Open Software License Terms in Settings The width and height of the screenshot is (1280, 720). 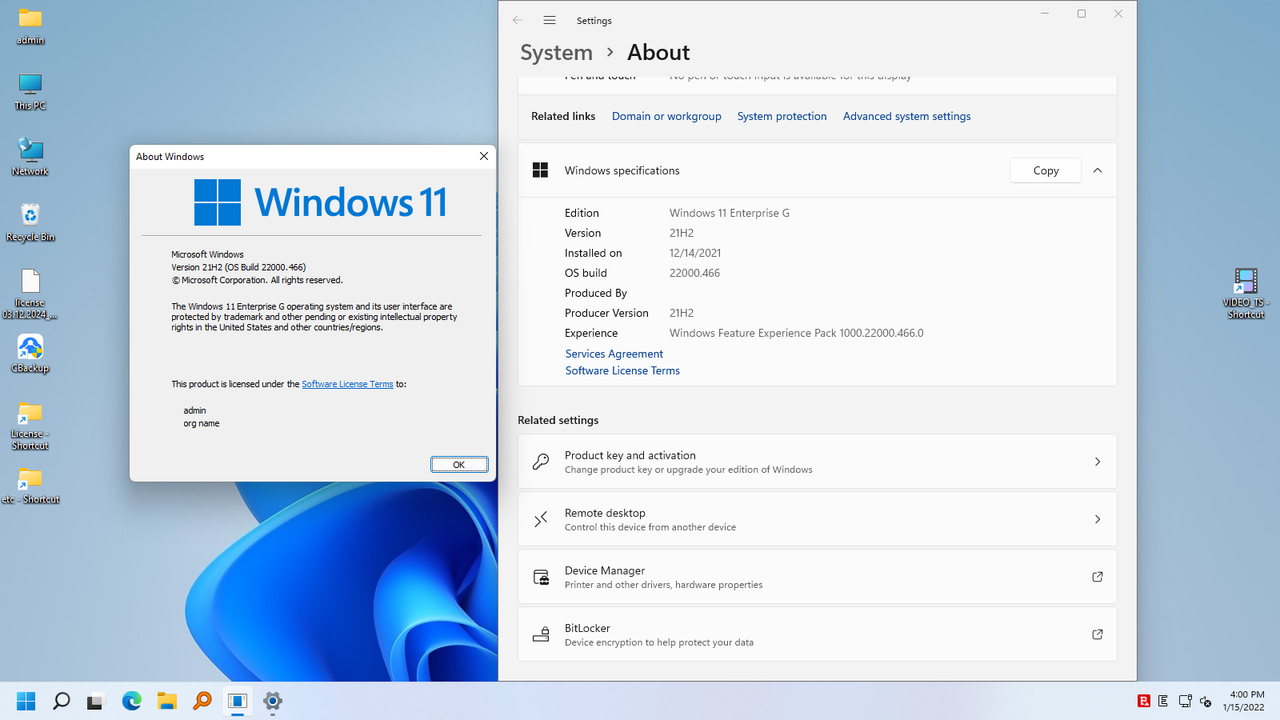point(622,370)
